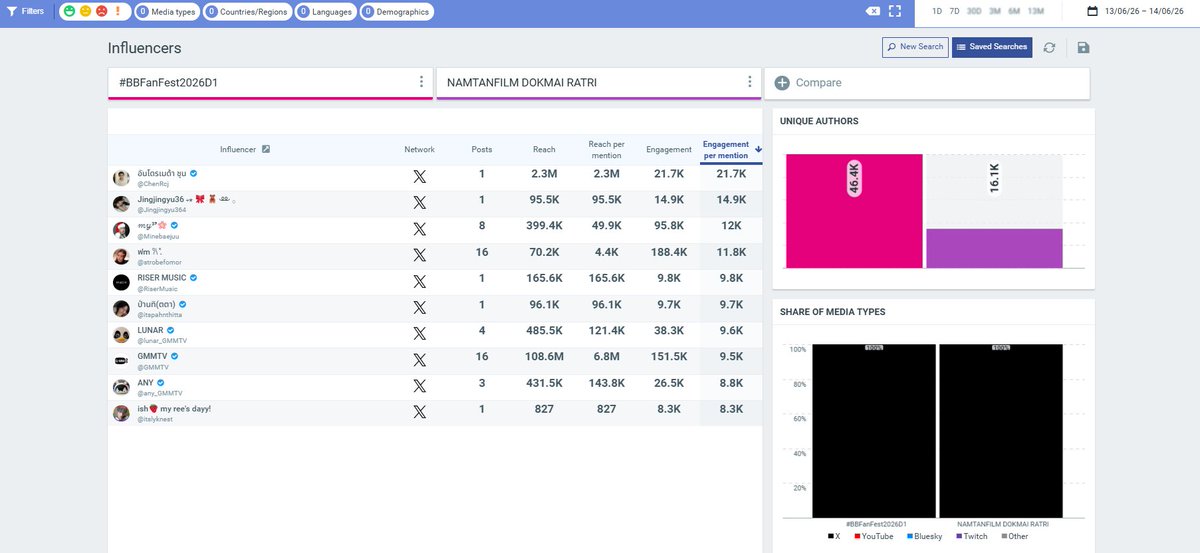Open the Languages filter dropdown
The image size is (1200, 553).
326,12
